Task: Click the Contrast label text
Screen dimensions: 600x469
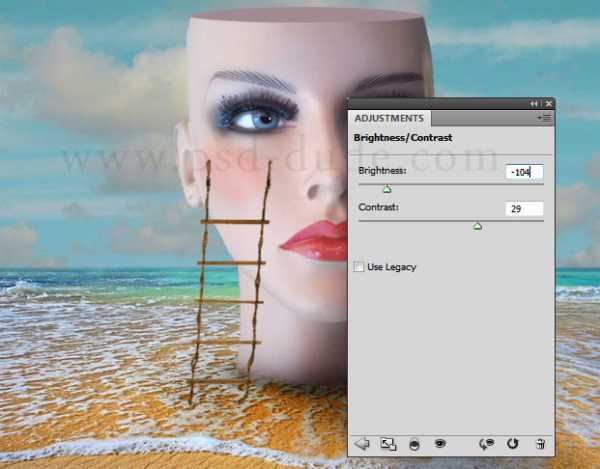Action: 378,207
